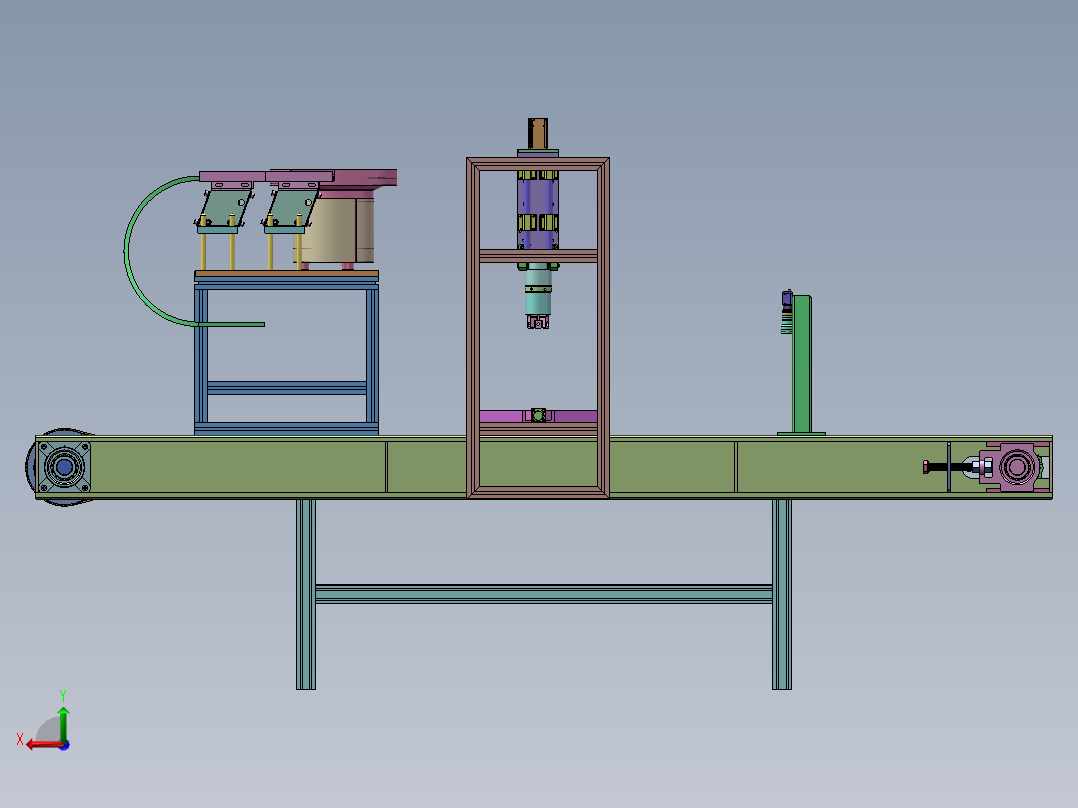Select the right support leg under the conveyor
Viewport: 1078px width, 808px height.
(x=782, y=594)
